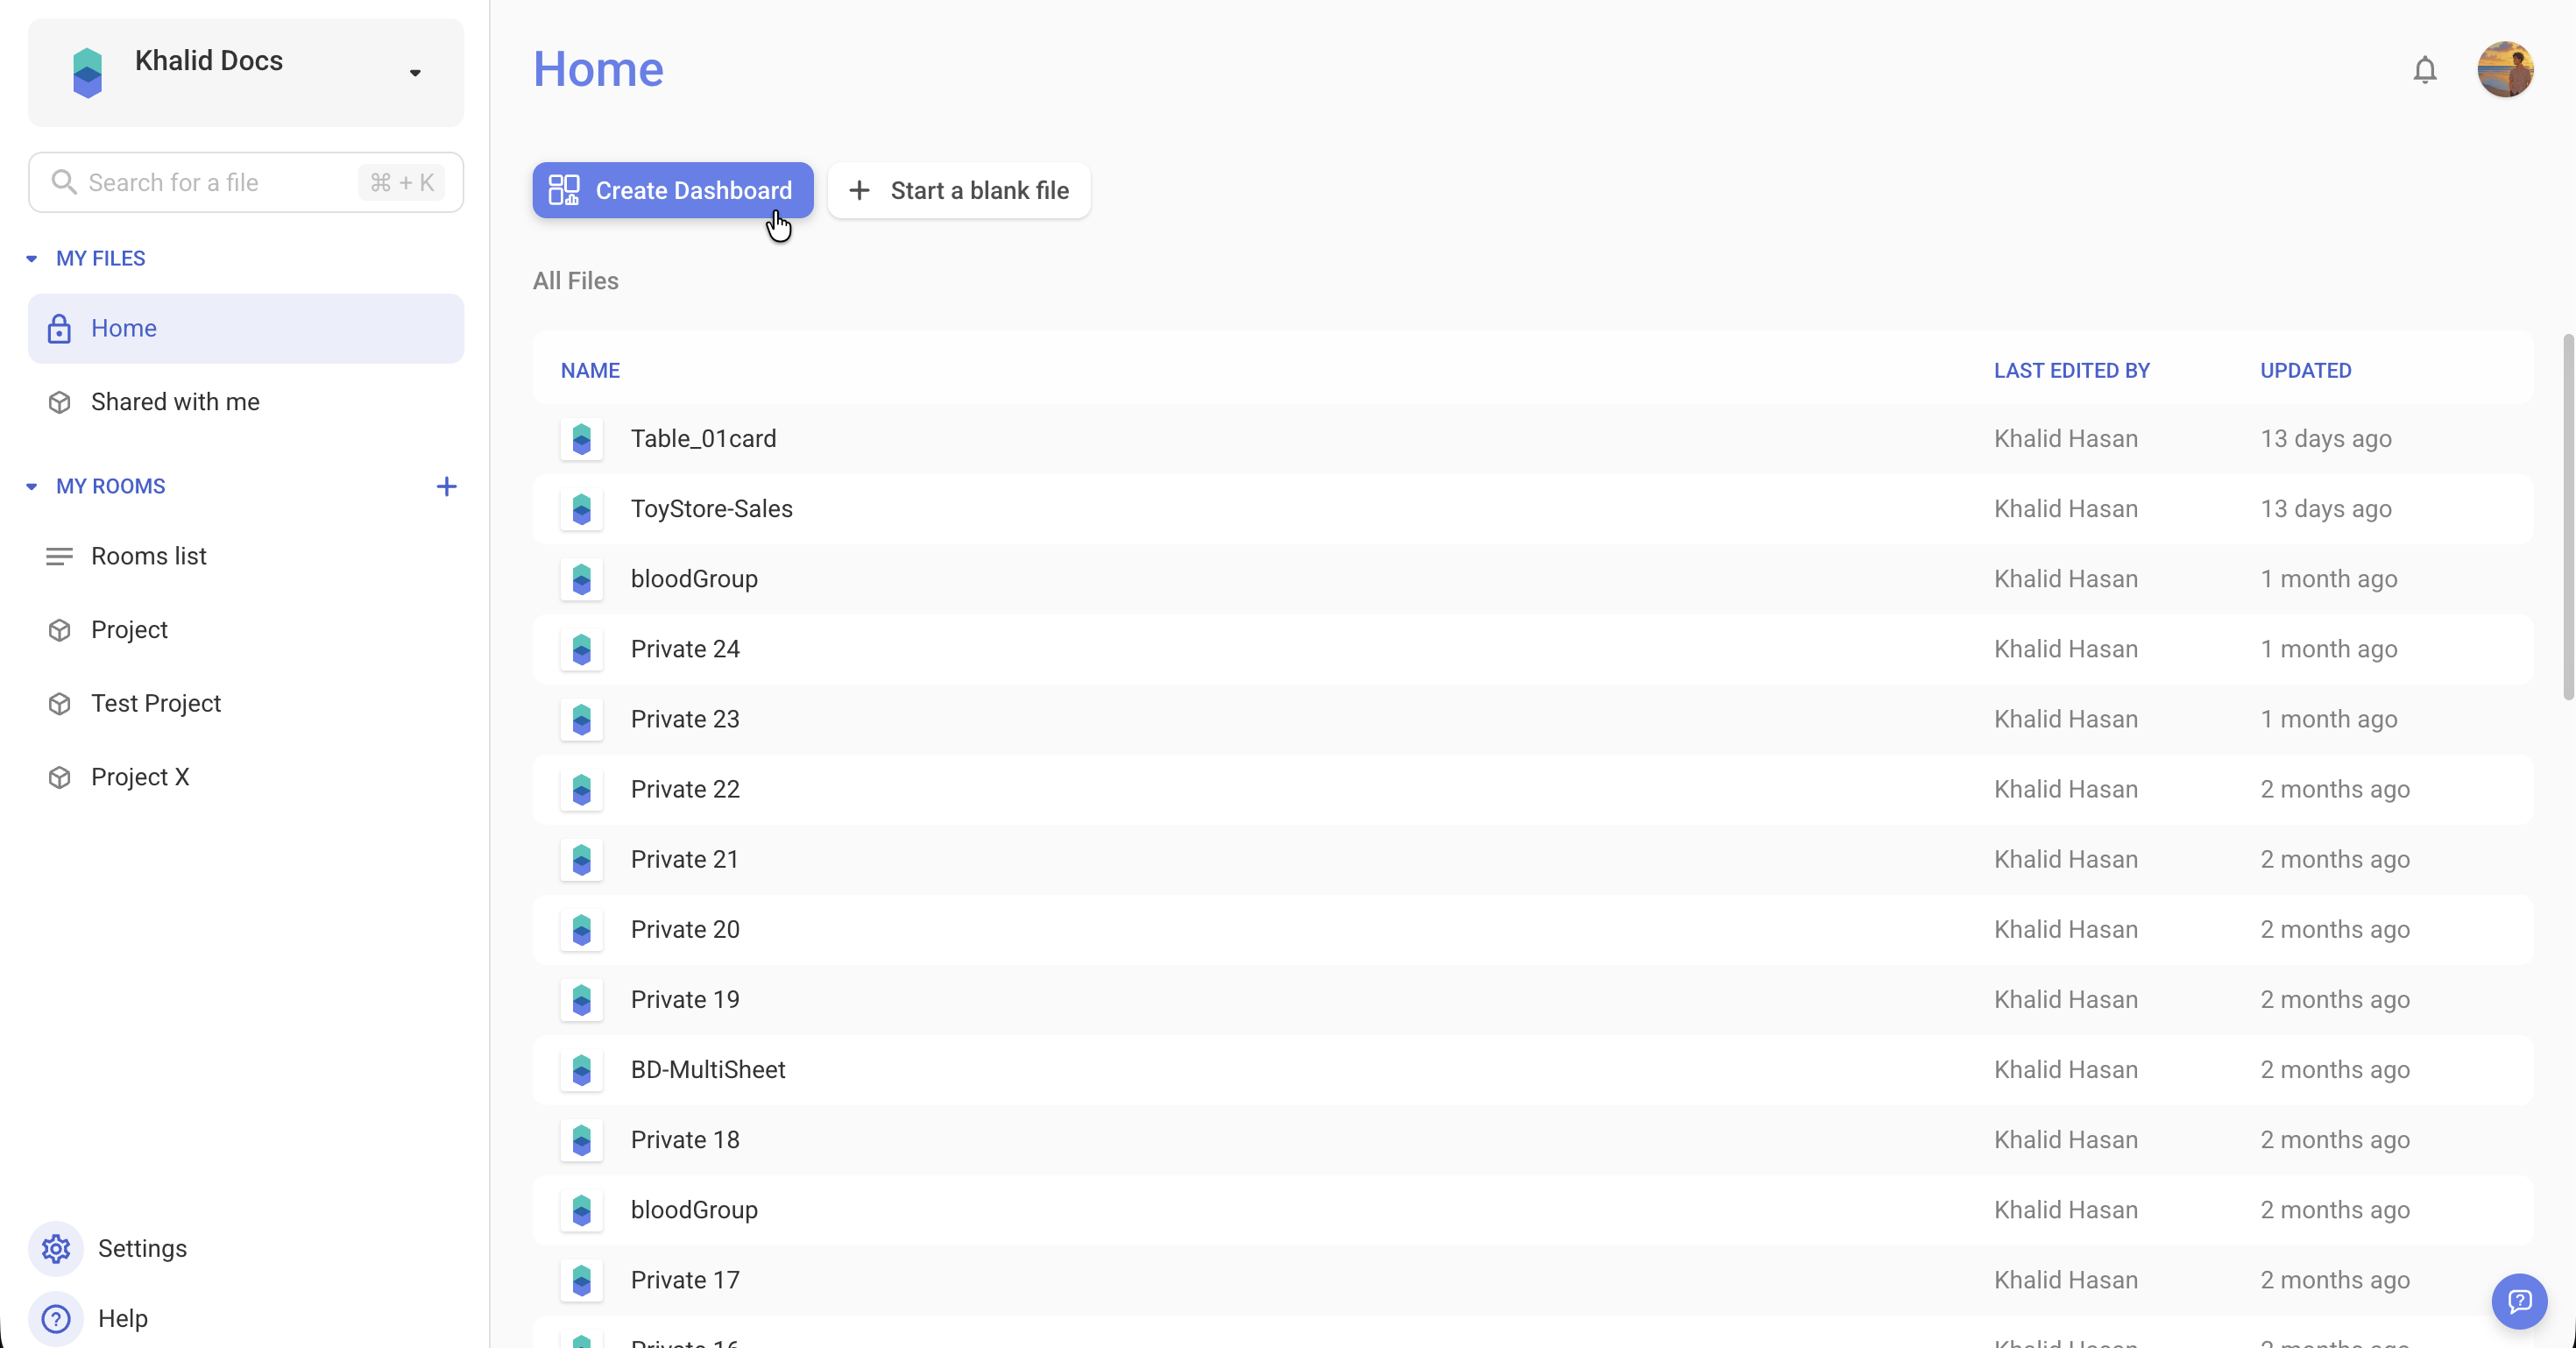
Task: Open the Help chat bubble
Action: [x=2519, y=1301]
